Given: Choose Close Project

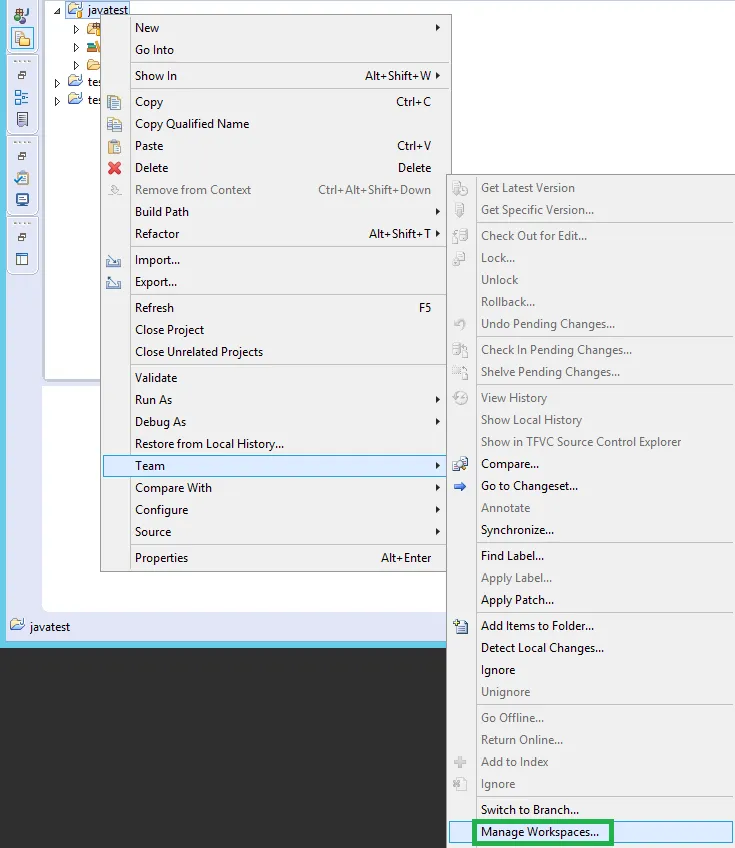Looking at the screenshot, I should click(x=274, y=330).
